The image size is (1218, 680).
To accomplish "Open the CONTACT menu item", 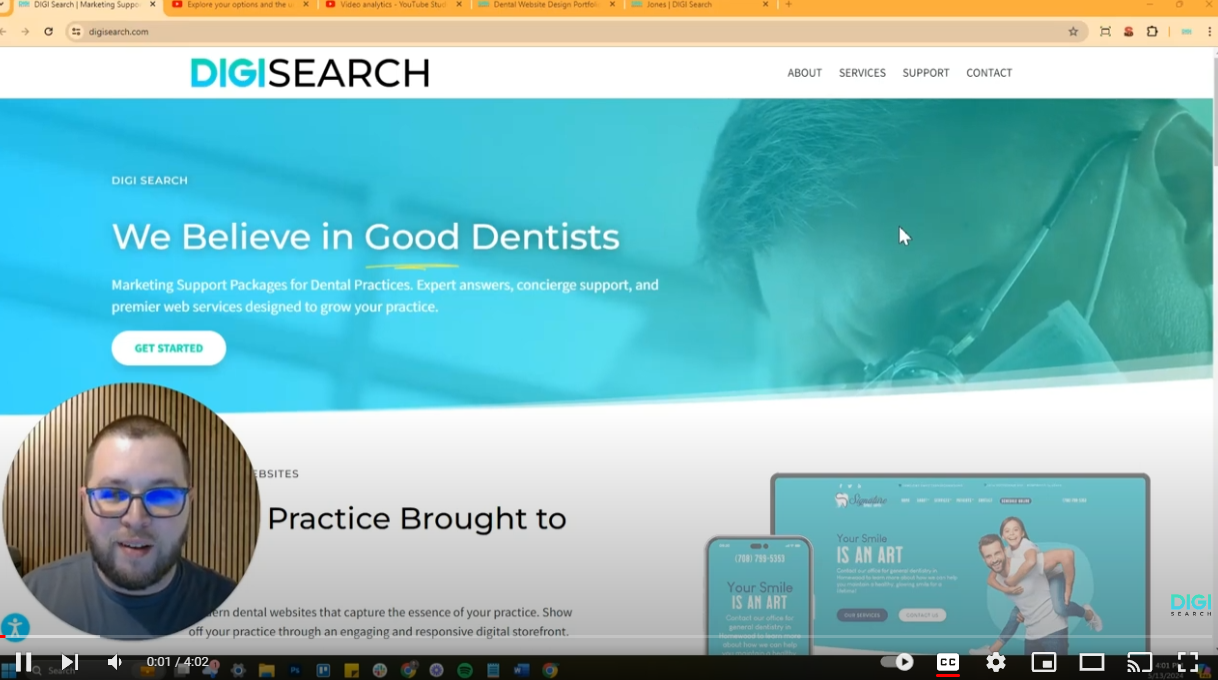I will (x=989, y=73).
